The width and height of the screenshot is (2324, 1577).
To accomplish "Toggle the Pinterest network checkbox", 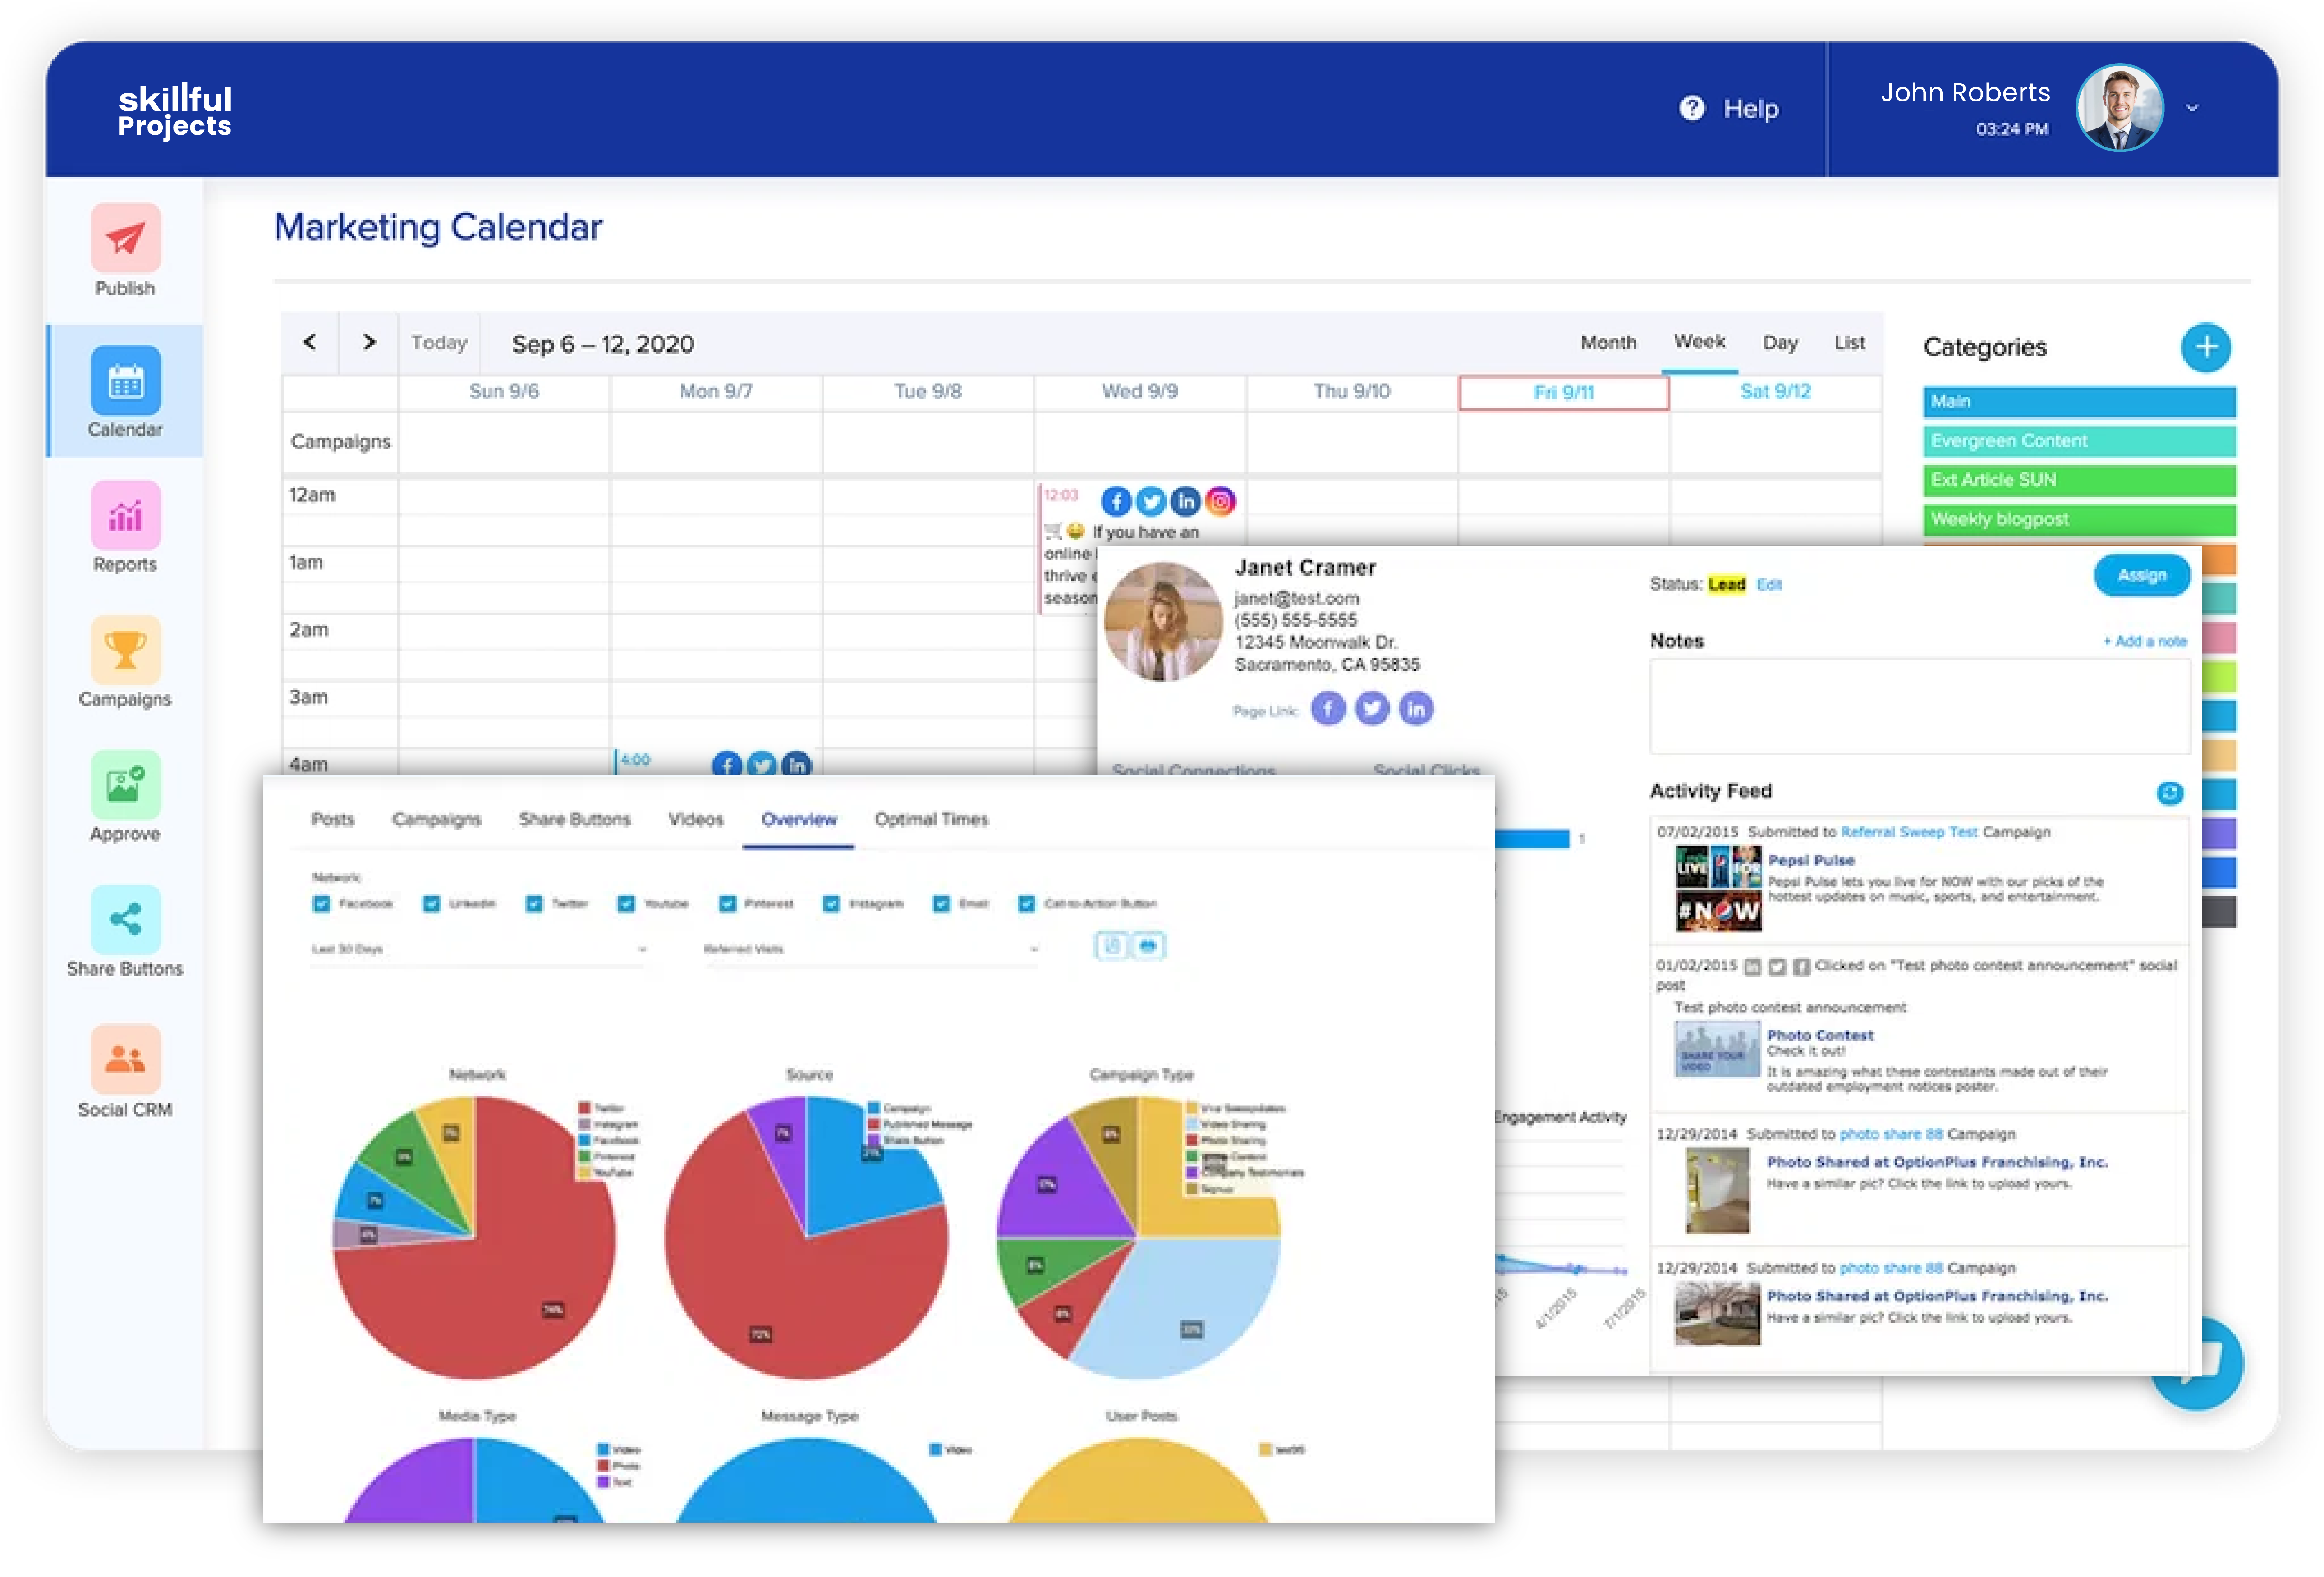I will click(728, 904).
